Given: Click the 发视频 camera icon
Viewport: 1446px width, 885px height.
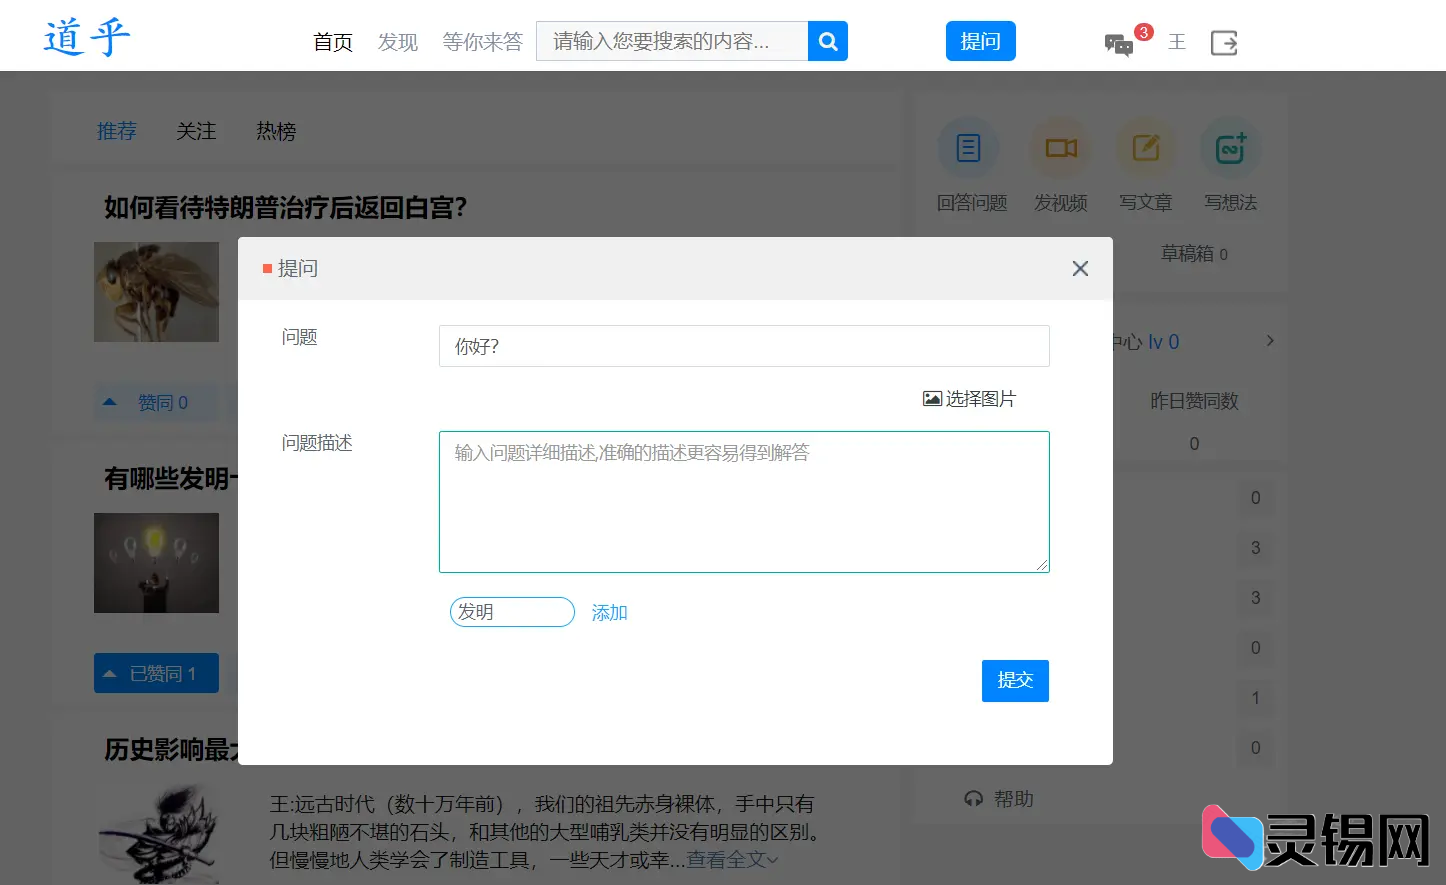Looking at the screenshot, I should (1061, 148).
